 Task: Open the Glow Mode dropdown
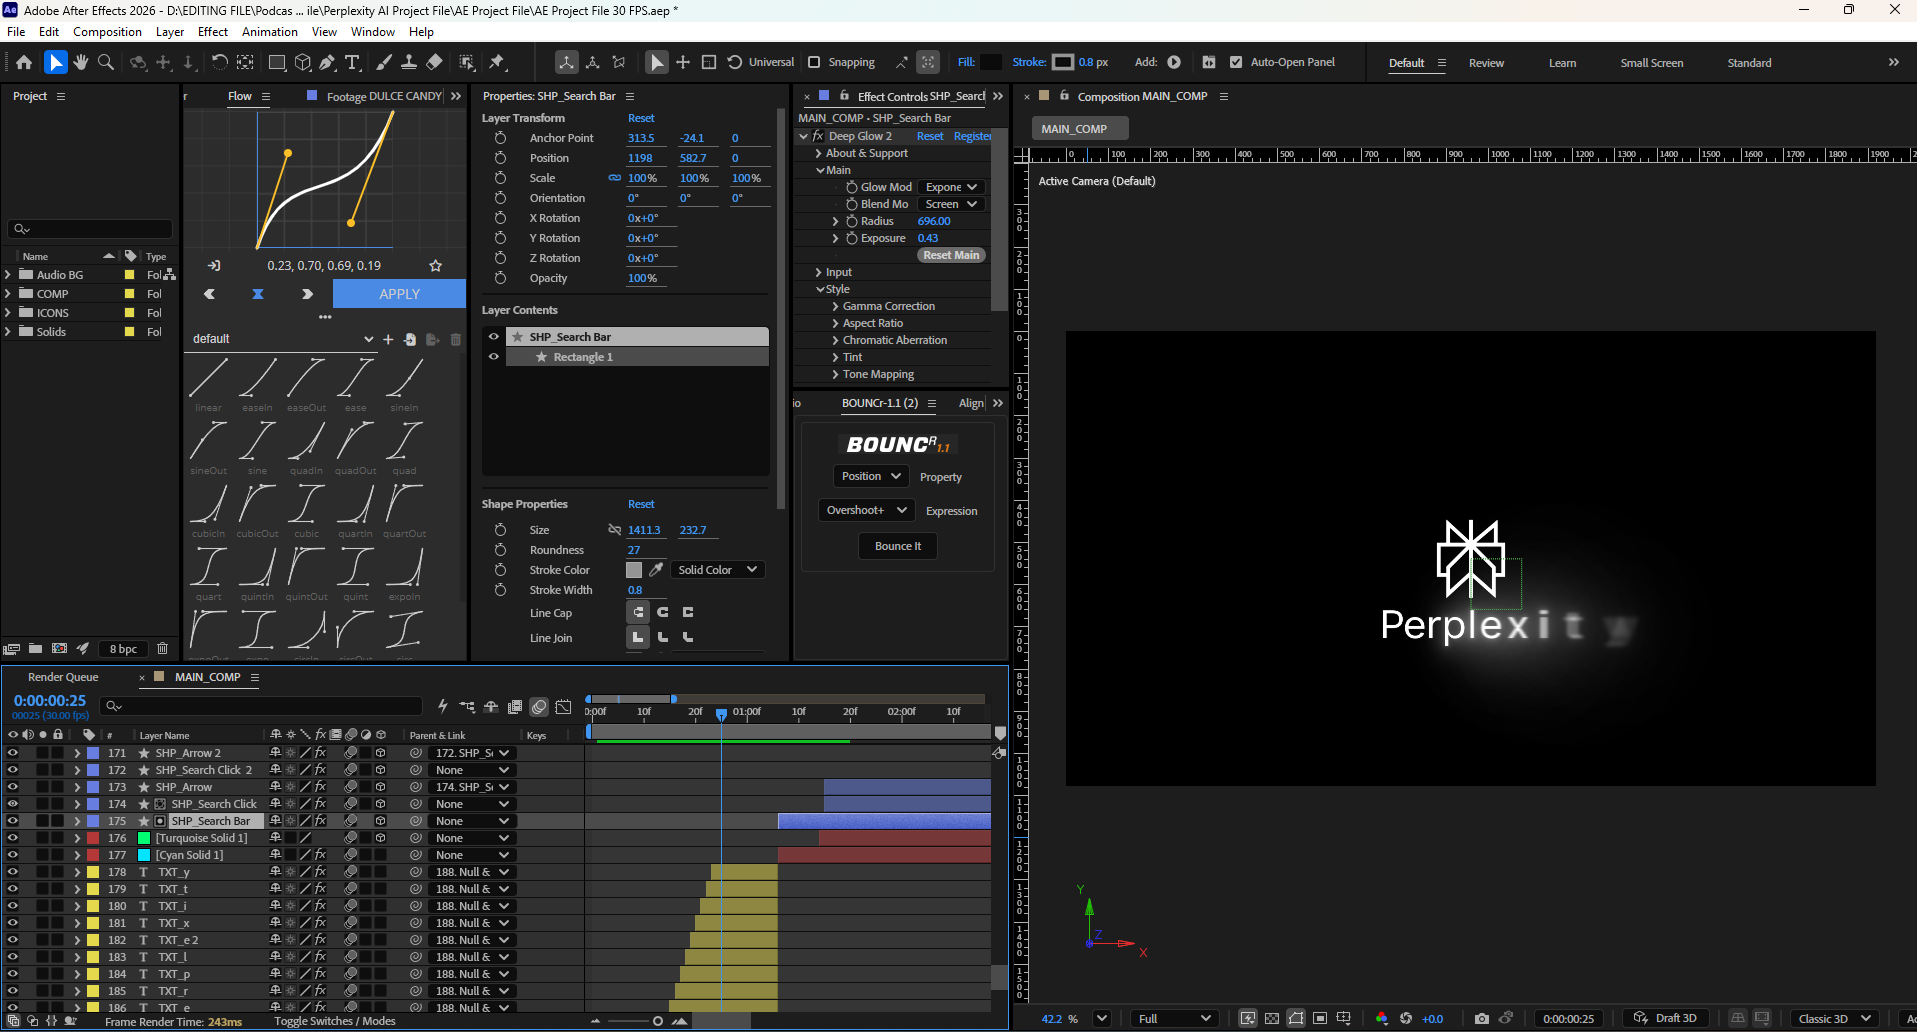pyautogui.click(x=951, y=187)
